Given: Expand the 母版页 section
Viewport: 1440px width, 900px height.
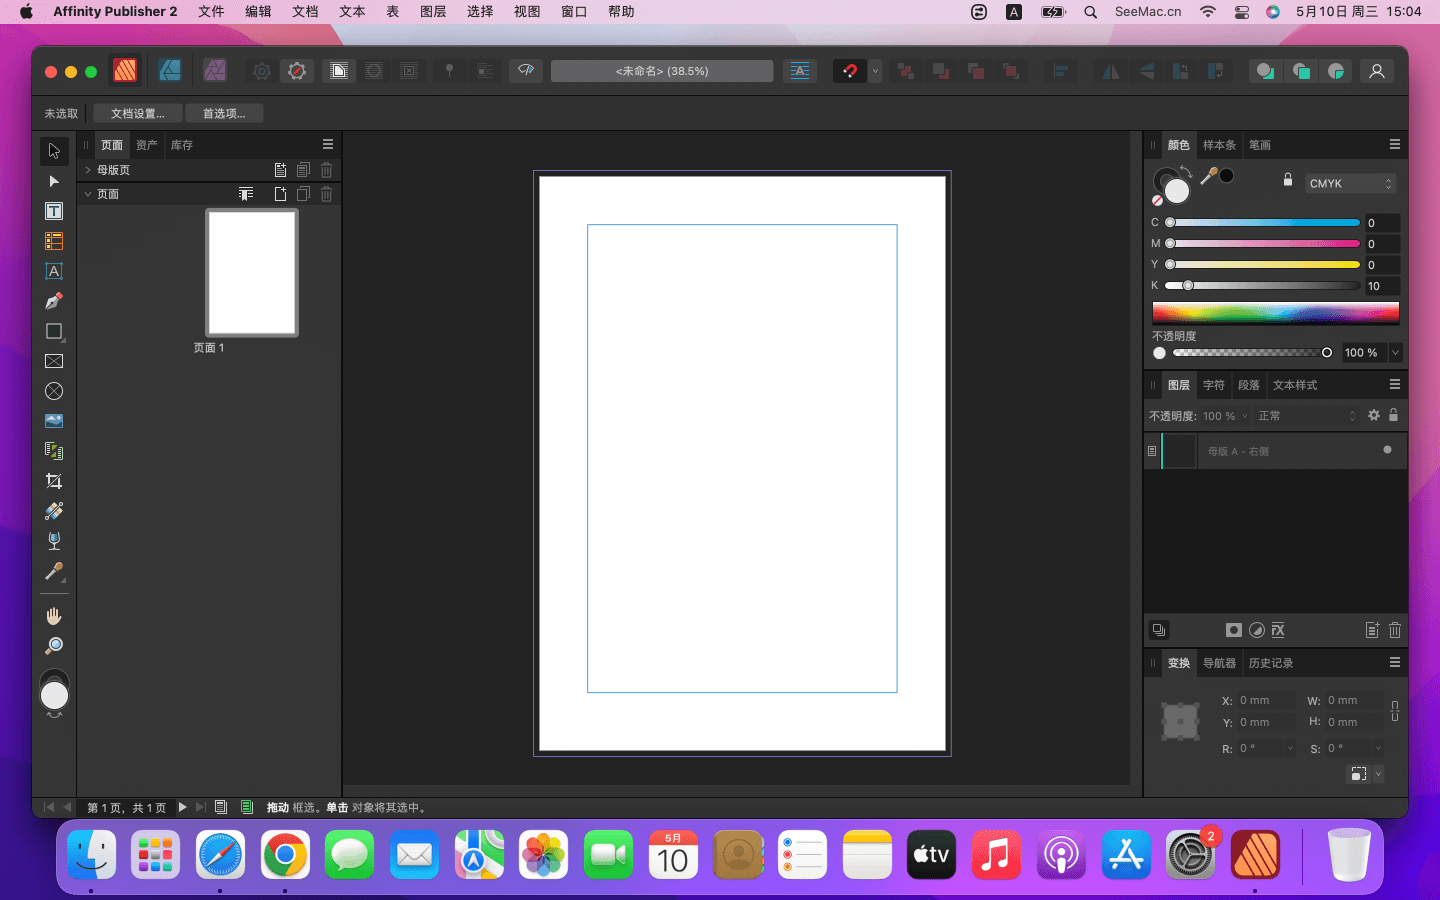Looking at the screenshot, I should point(88,170).
